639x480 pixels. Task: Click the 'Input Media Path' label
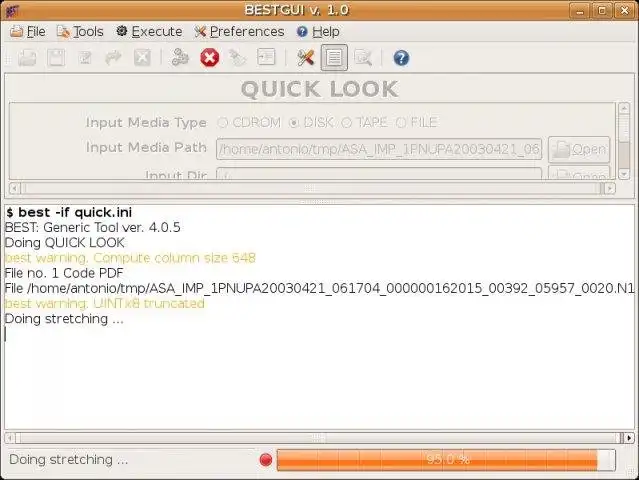click(146, 147)
